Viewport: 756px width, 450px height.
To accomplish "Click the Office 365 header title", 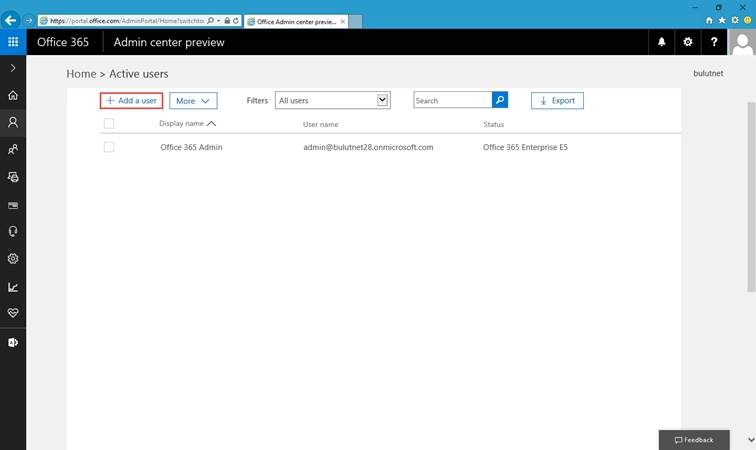I will [63, 42].
